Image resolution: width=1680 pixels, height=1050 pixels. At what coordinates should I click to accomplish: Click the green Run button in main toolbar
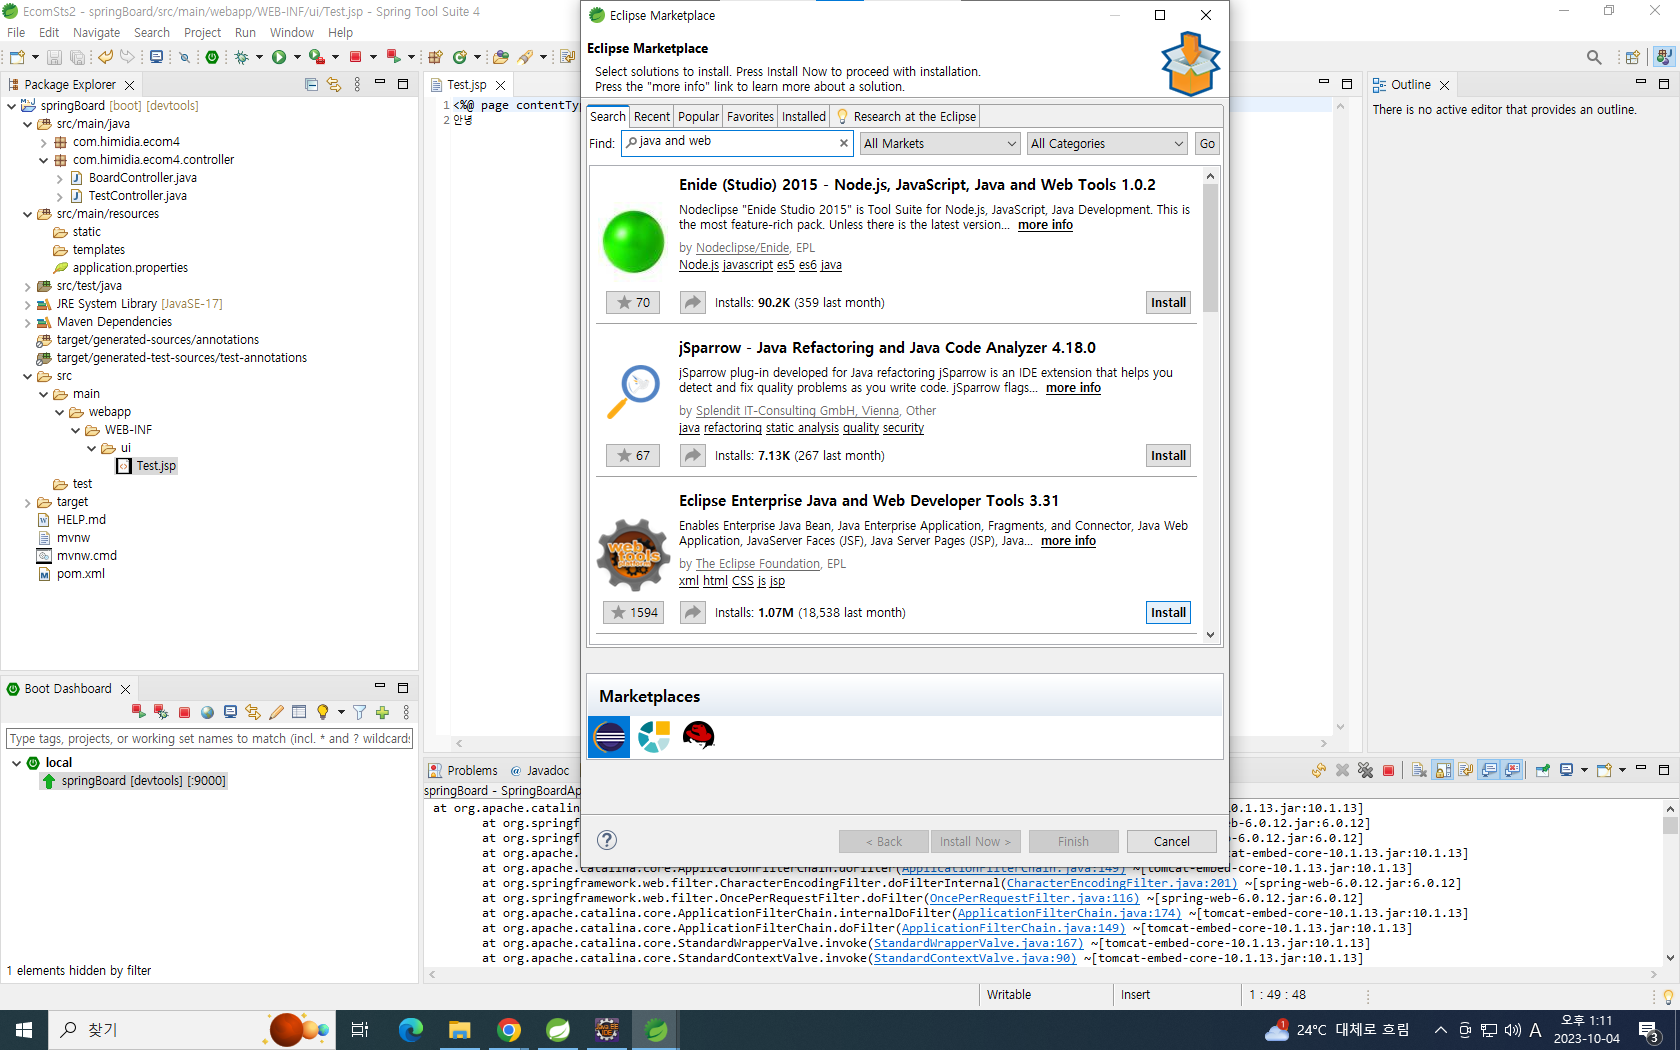(x=279, y=57)
